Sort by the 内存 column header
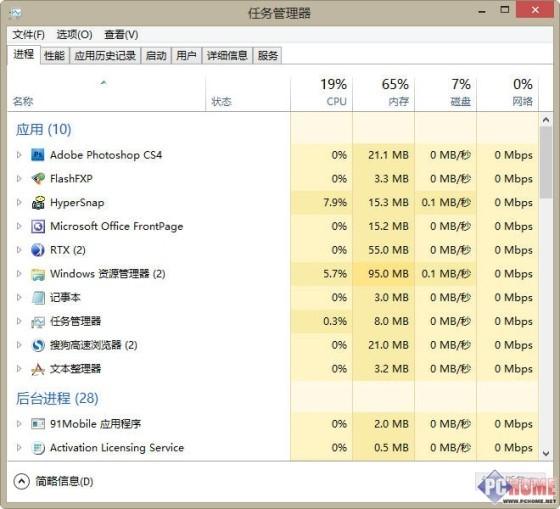The width and height of the screenshot is (560, 509). [384, 93]
